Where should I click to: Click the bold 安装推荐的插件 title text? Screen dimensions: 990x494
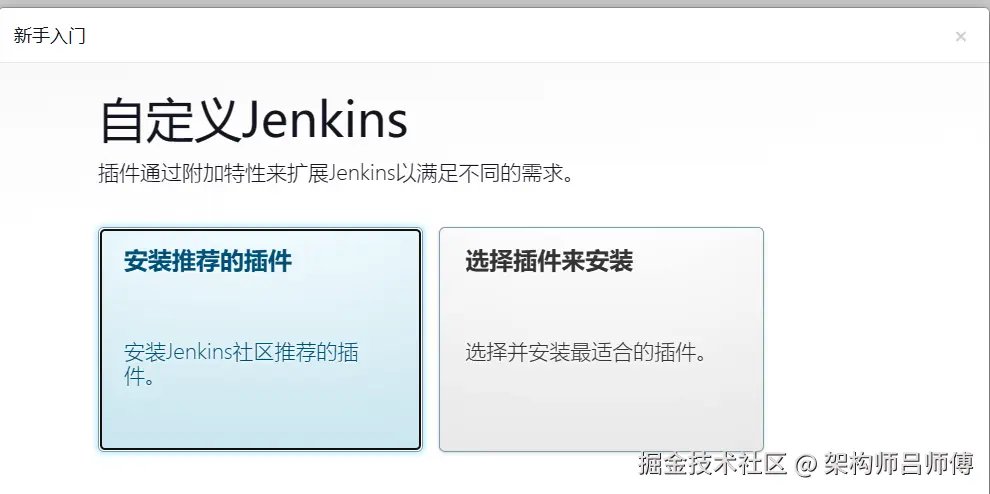tap(208, 261)
